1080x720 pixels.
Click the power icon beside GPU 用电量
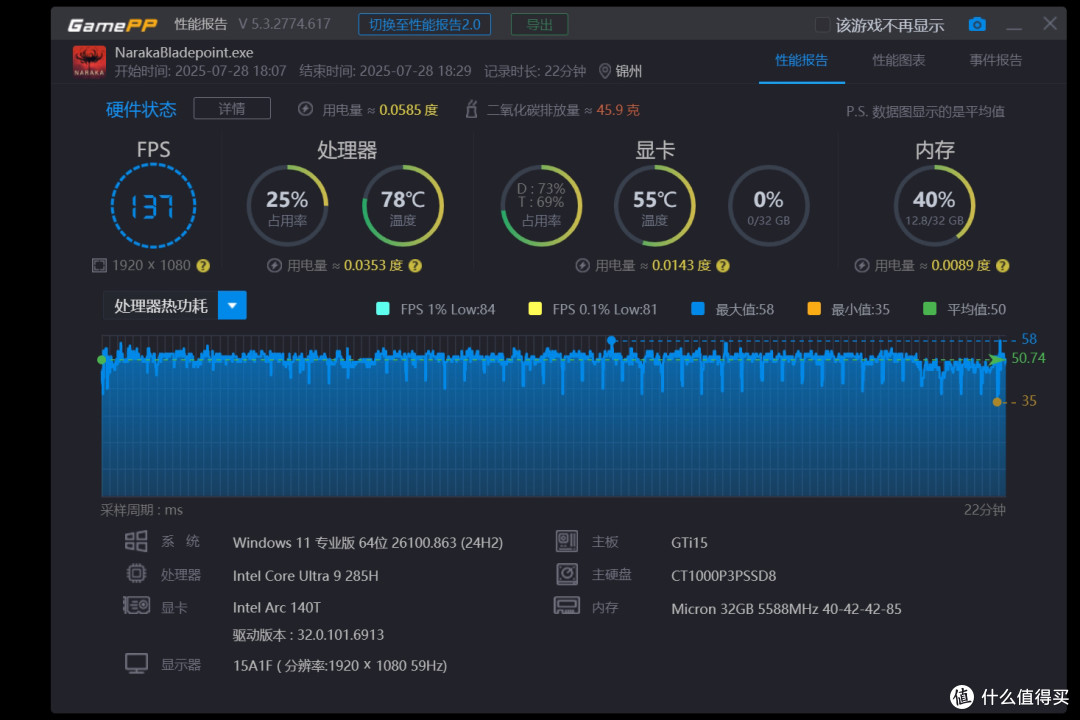coord(583,266)
